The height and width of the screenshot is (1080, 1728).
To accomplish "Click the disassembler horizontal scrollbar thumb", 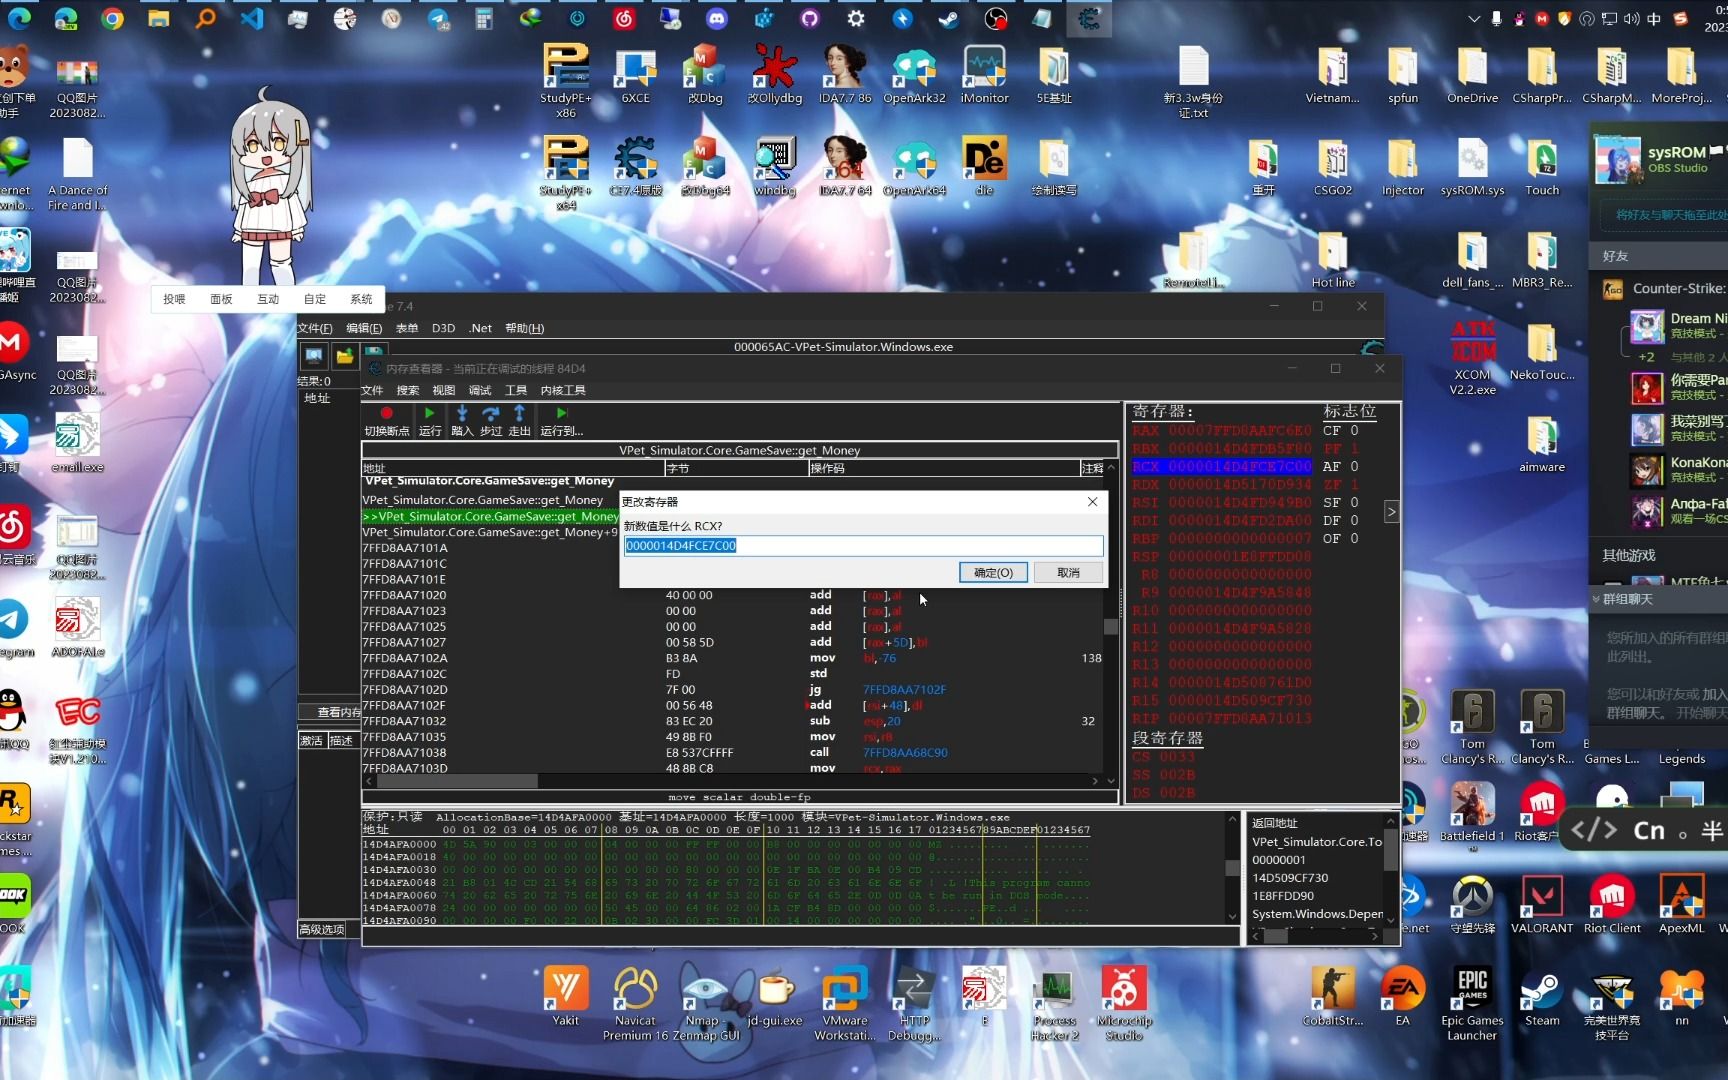I will (457, 781).
